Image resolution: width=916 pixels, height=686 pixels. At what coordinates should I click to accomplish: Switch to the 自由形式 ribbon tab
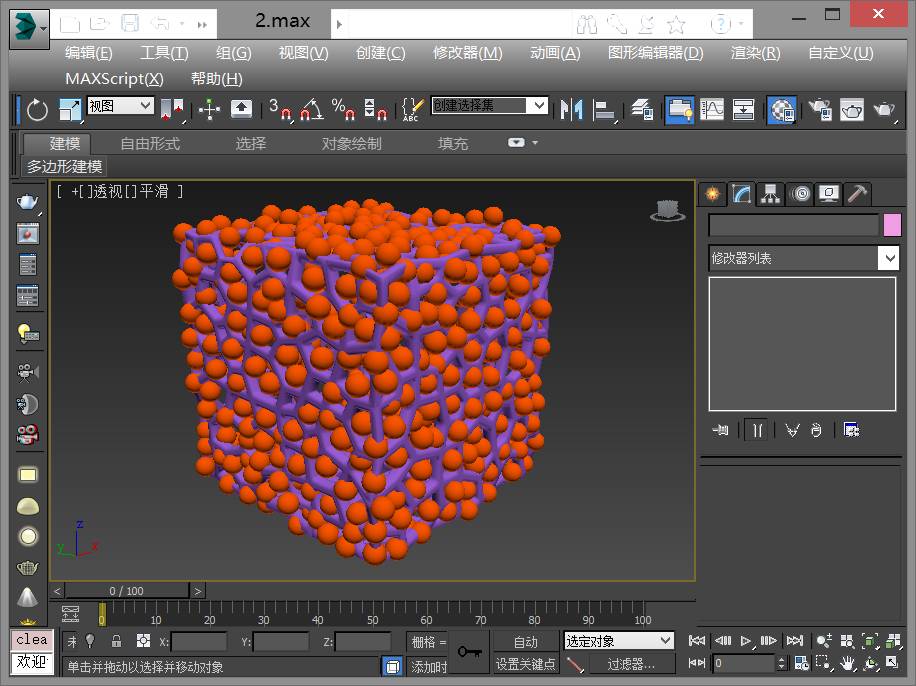coord(150,143)
